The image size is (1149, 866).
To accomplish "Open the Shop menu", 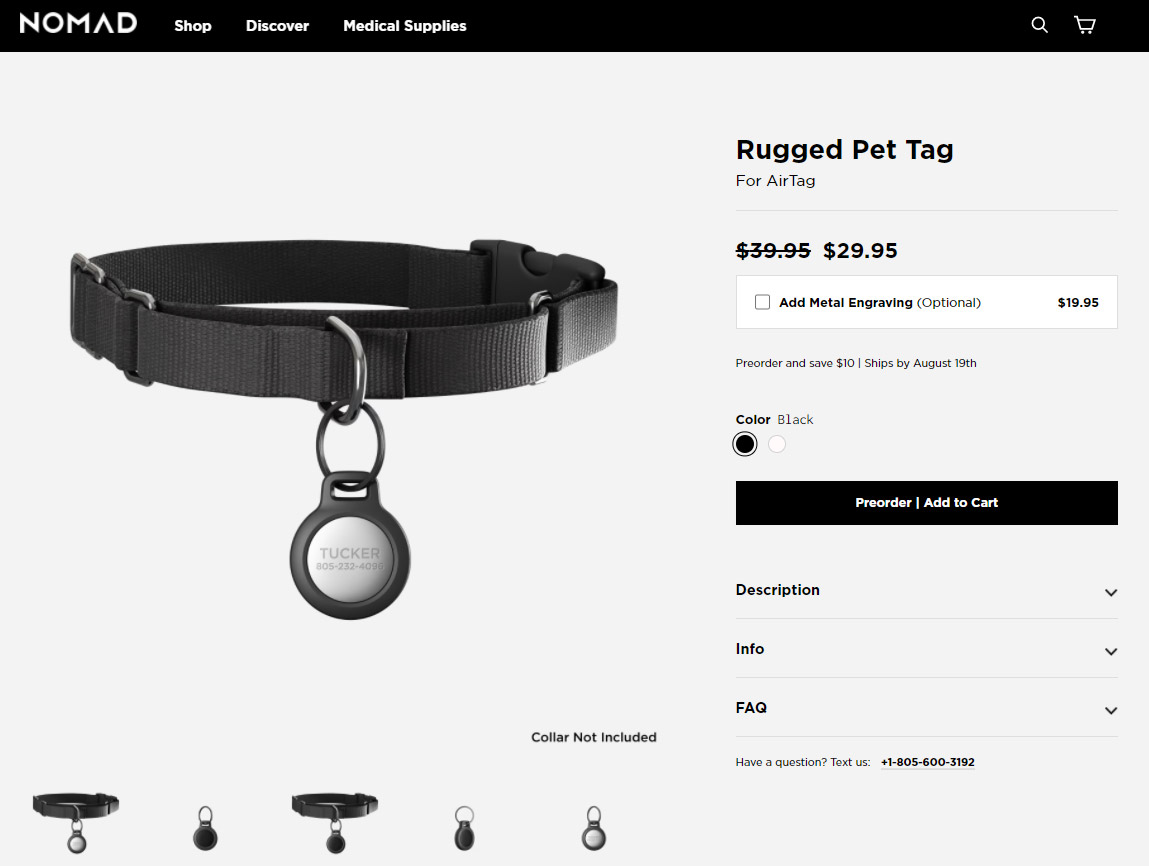I will click(x=193, y=26).
